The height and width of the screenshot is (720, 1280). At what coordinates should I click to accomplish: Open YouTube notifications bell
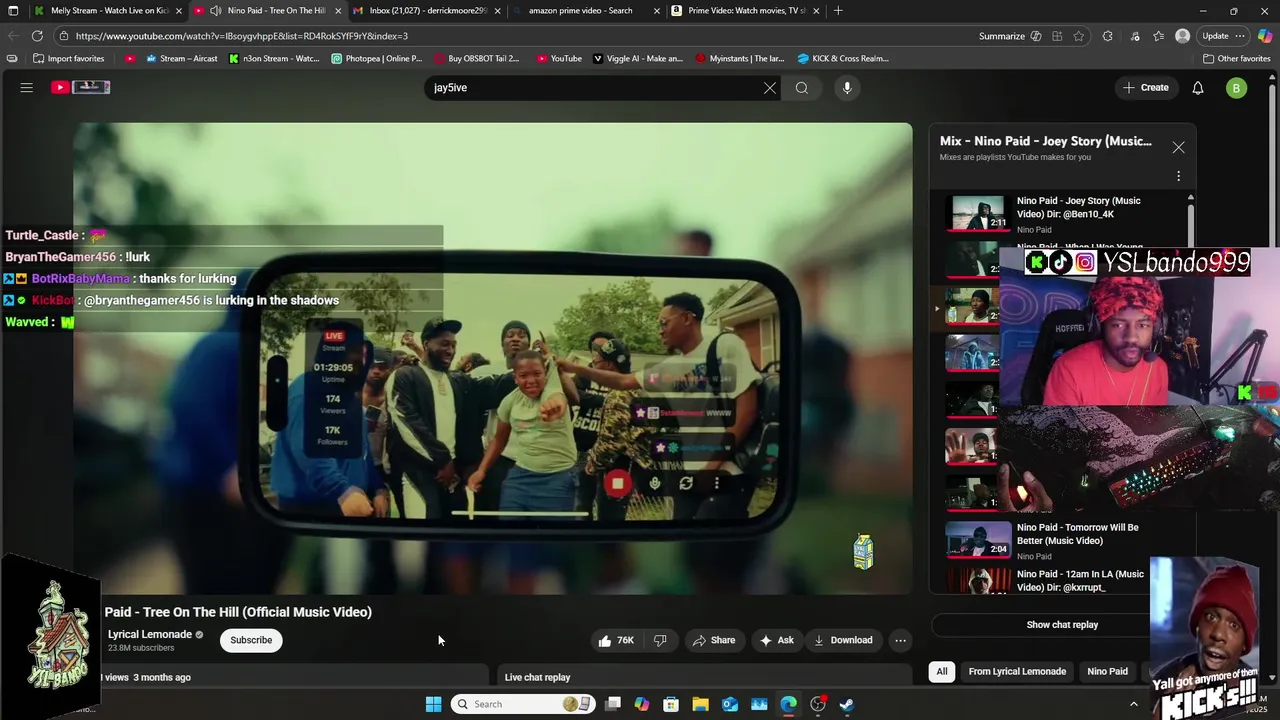tap(1198, 88)
